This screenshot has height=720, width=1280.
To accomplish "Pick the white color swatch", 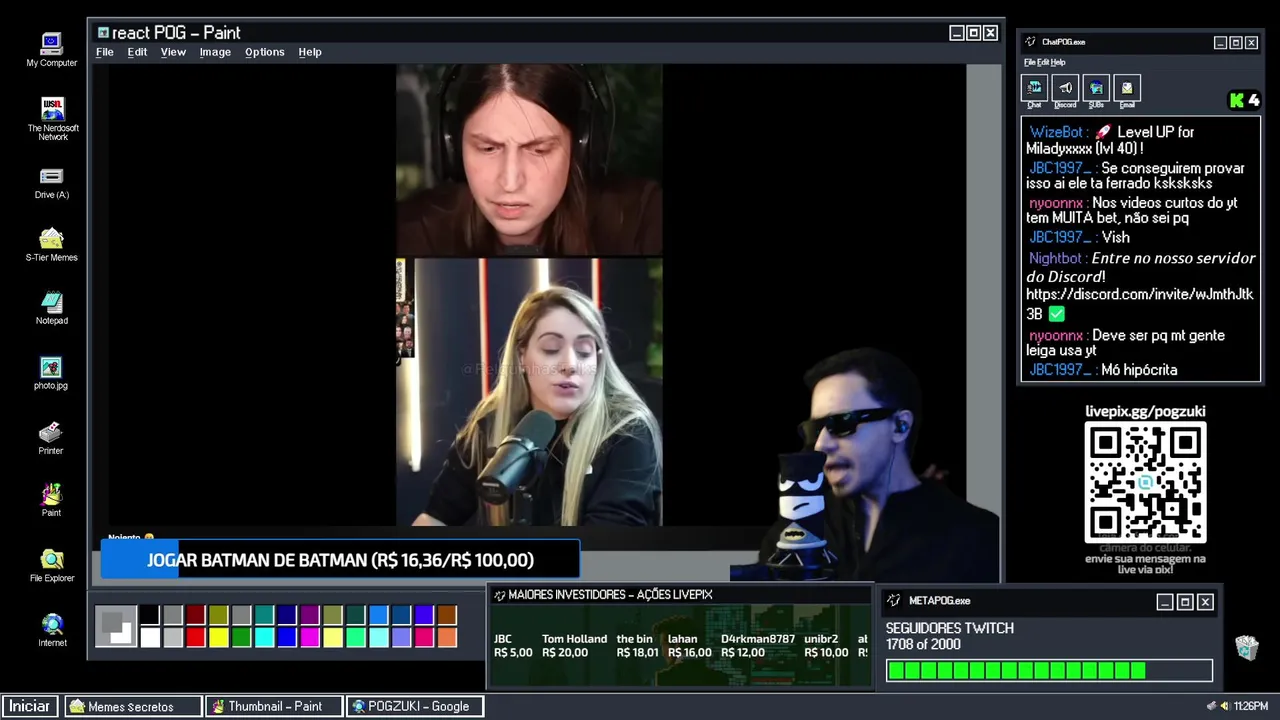I will 150,637.
